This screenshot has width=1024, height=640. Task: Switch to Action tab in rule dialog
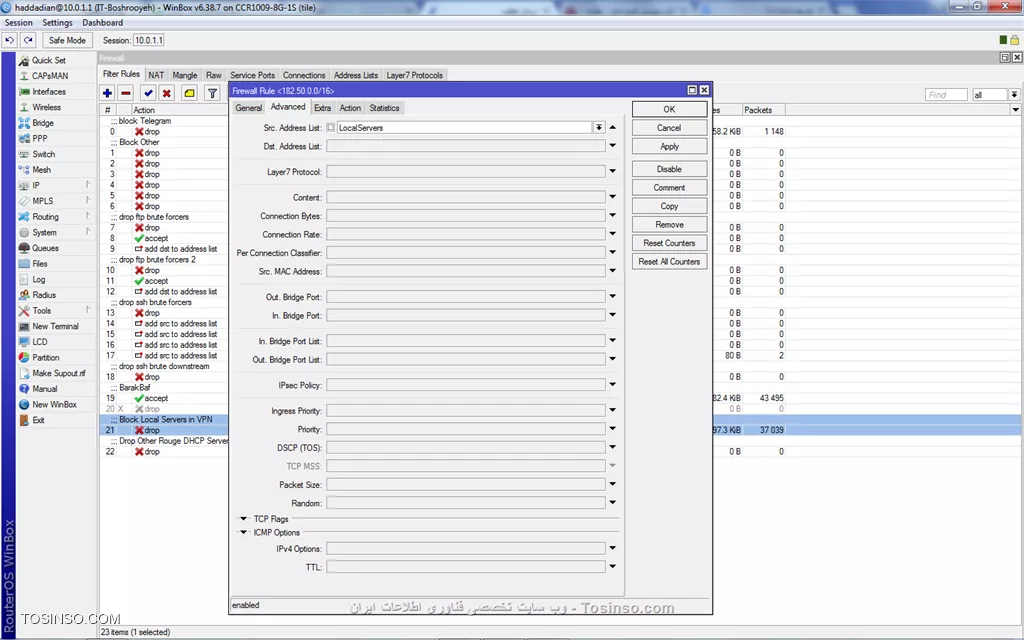[x=350, y=108]
